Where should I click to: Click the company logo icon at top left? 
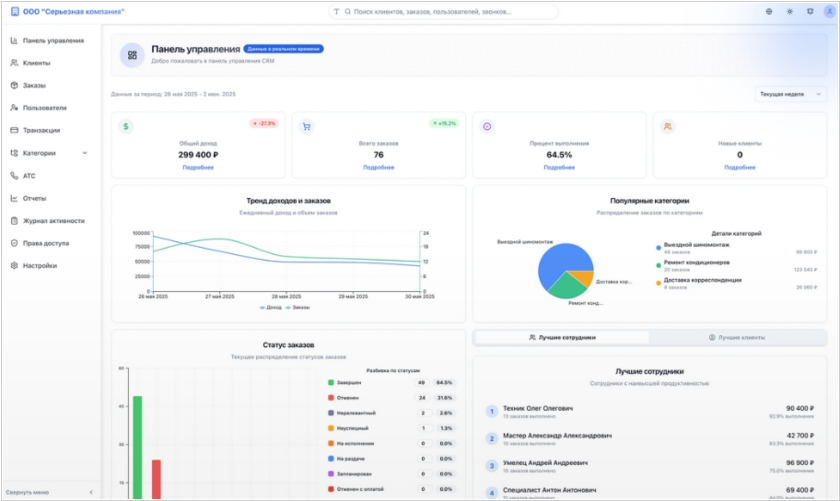click(14, 12)
